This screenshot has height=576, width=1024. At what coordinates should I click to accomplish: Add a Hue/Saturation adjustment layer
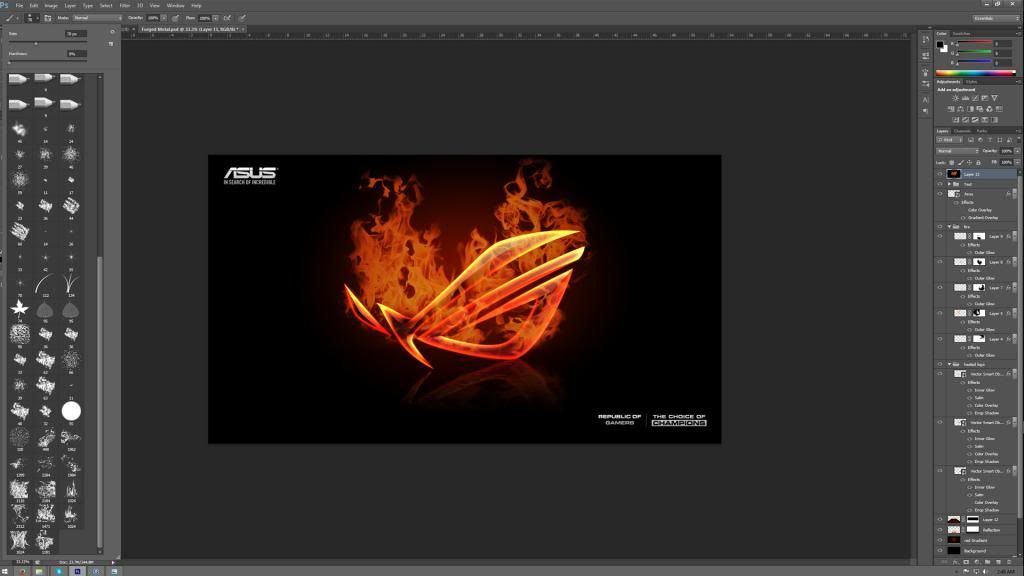click(x=951, y=109)
